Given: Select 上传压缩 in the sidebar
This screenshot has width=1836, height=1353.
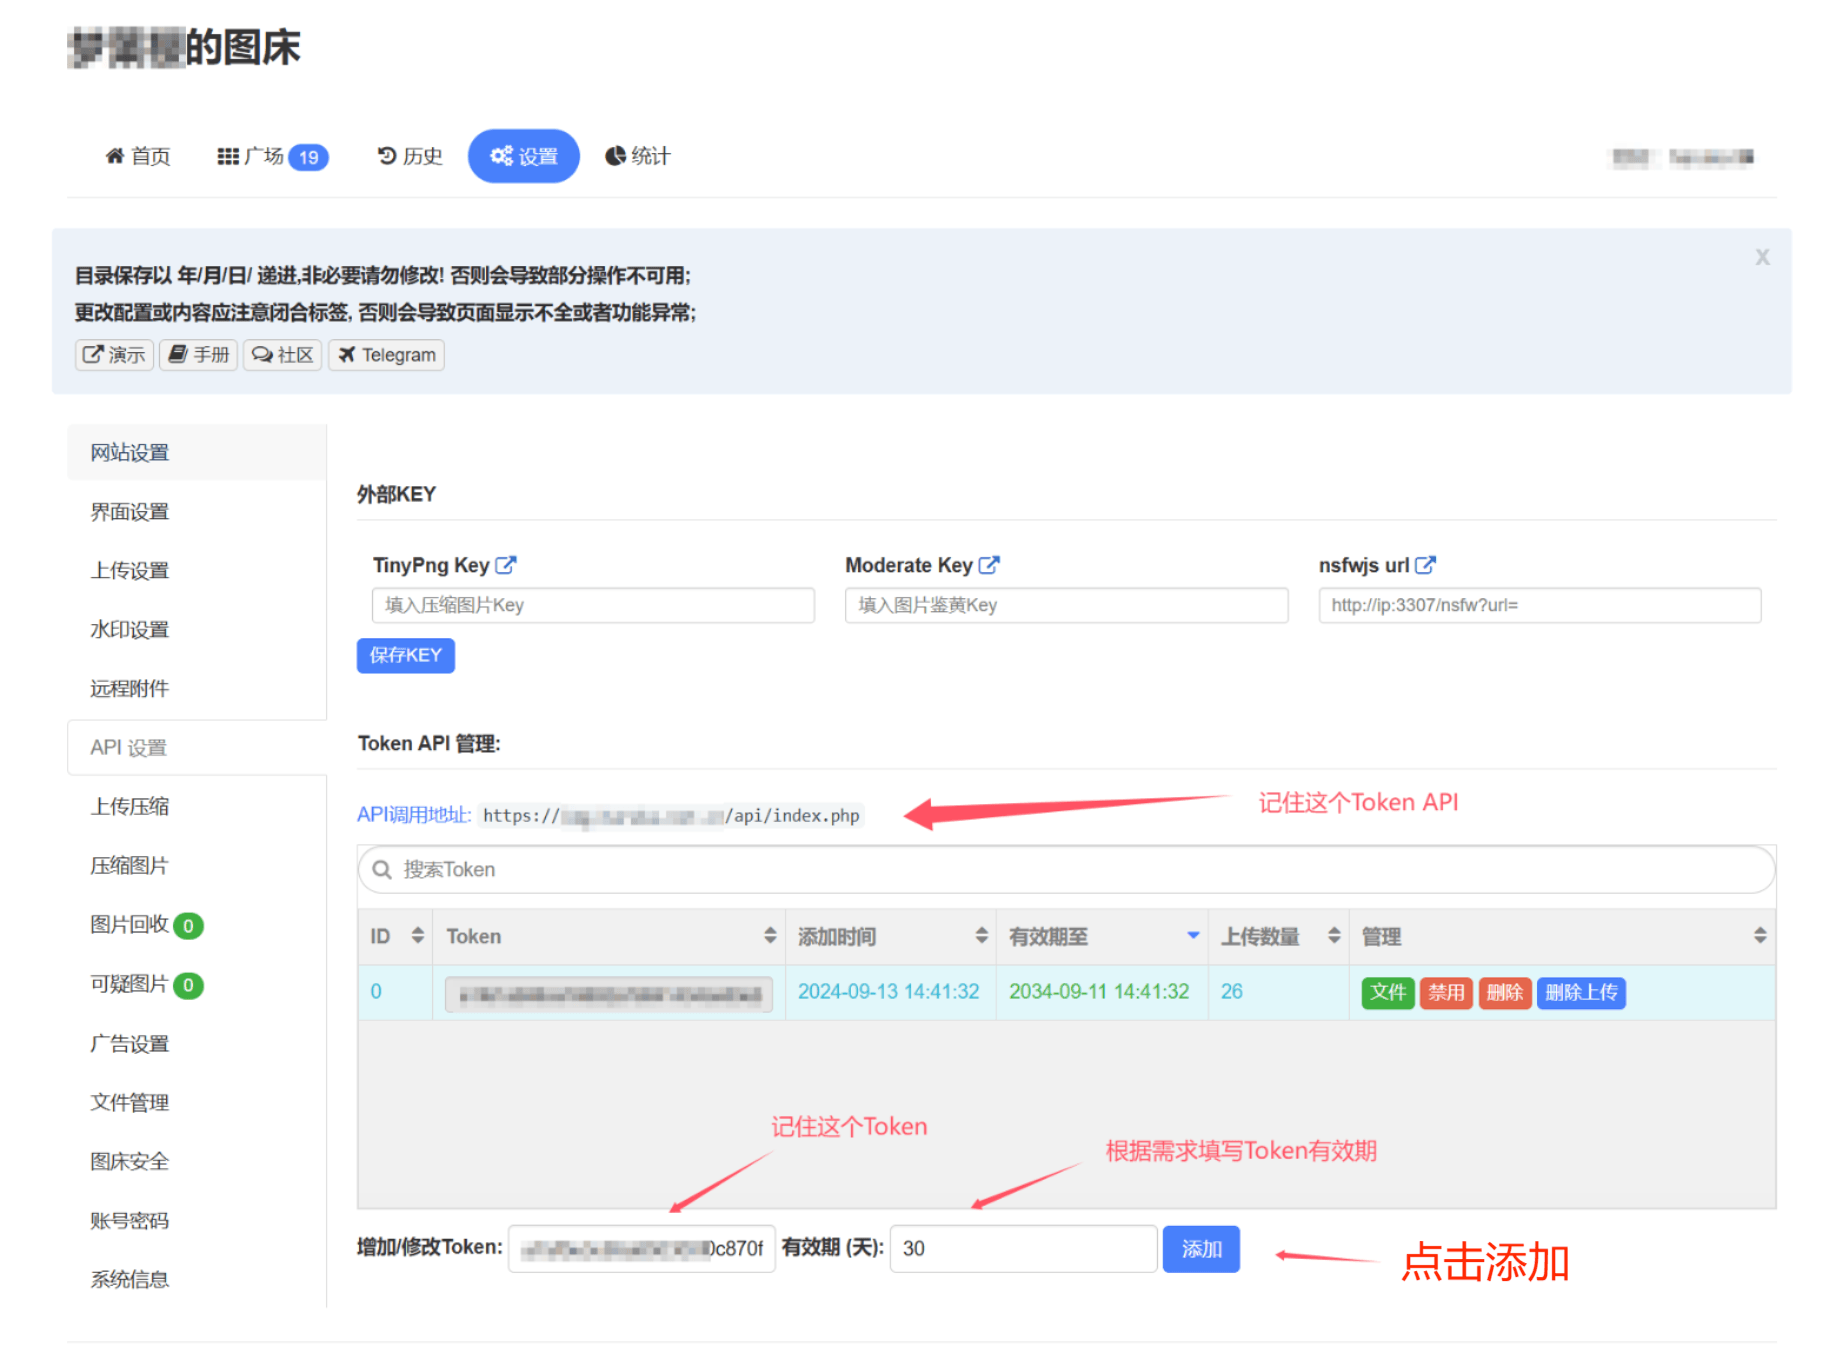Looking at the screenshot, I should click(x=196, y=807).
